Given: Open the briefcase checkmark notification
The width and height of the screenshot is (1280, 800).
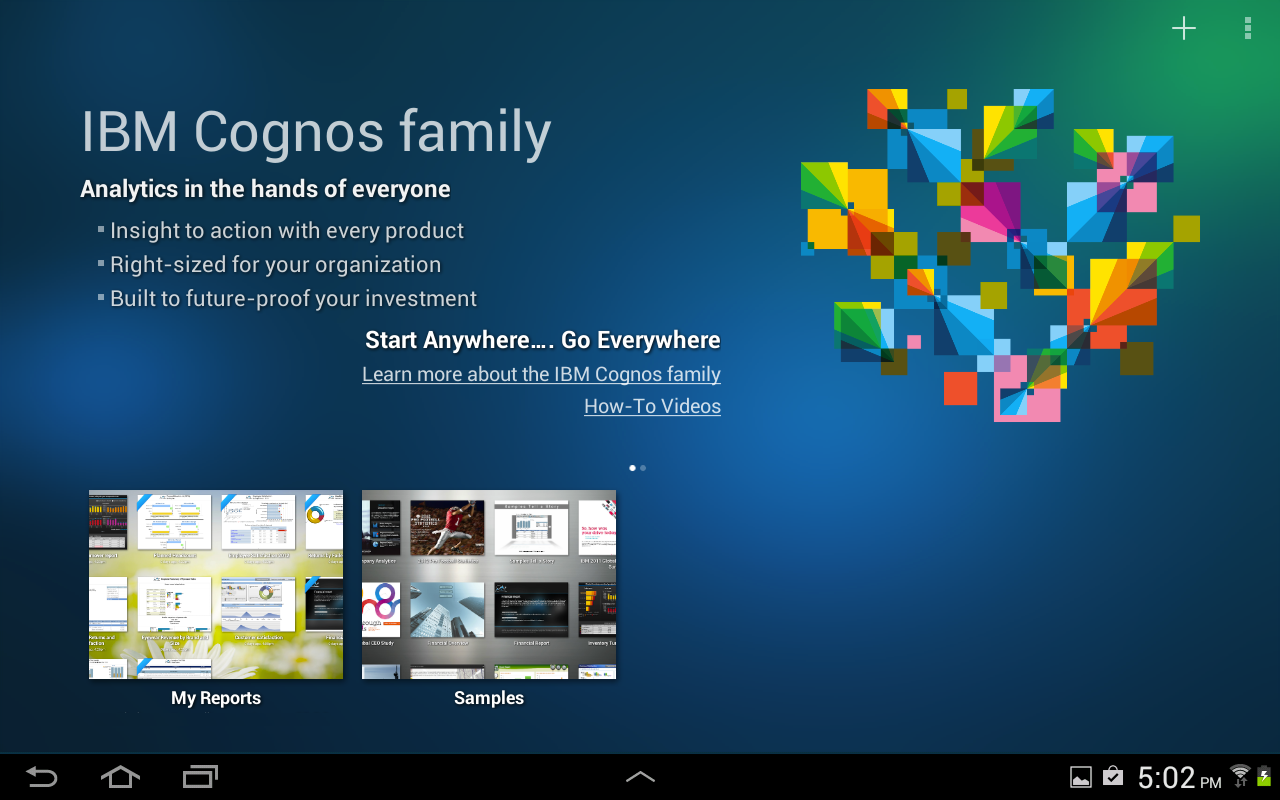Looking at the screenshot, I should (x=1112, y=777).
